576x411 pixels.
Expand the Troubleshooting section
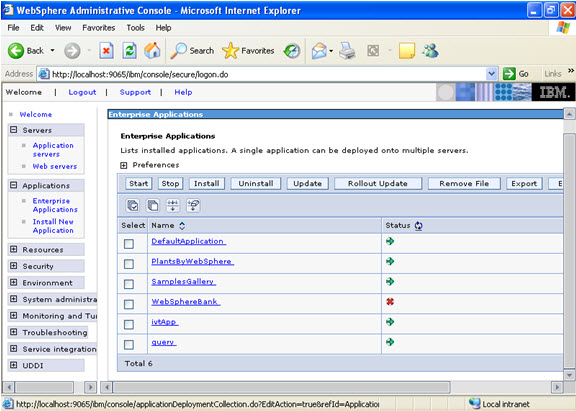14,332
